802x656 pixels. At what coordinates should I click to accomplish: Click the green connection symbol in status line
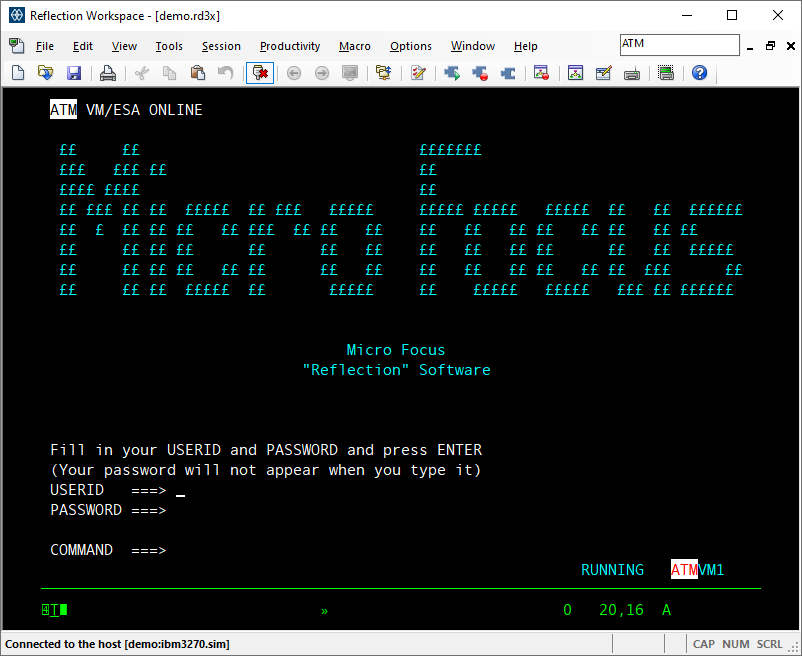pos(54,609)
